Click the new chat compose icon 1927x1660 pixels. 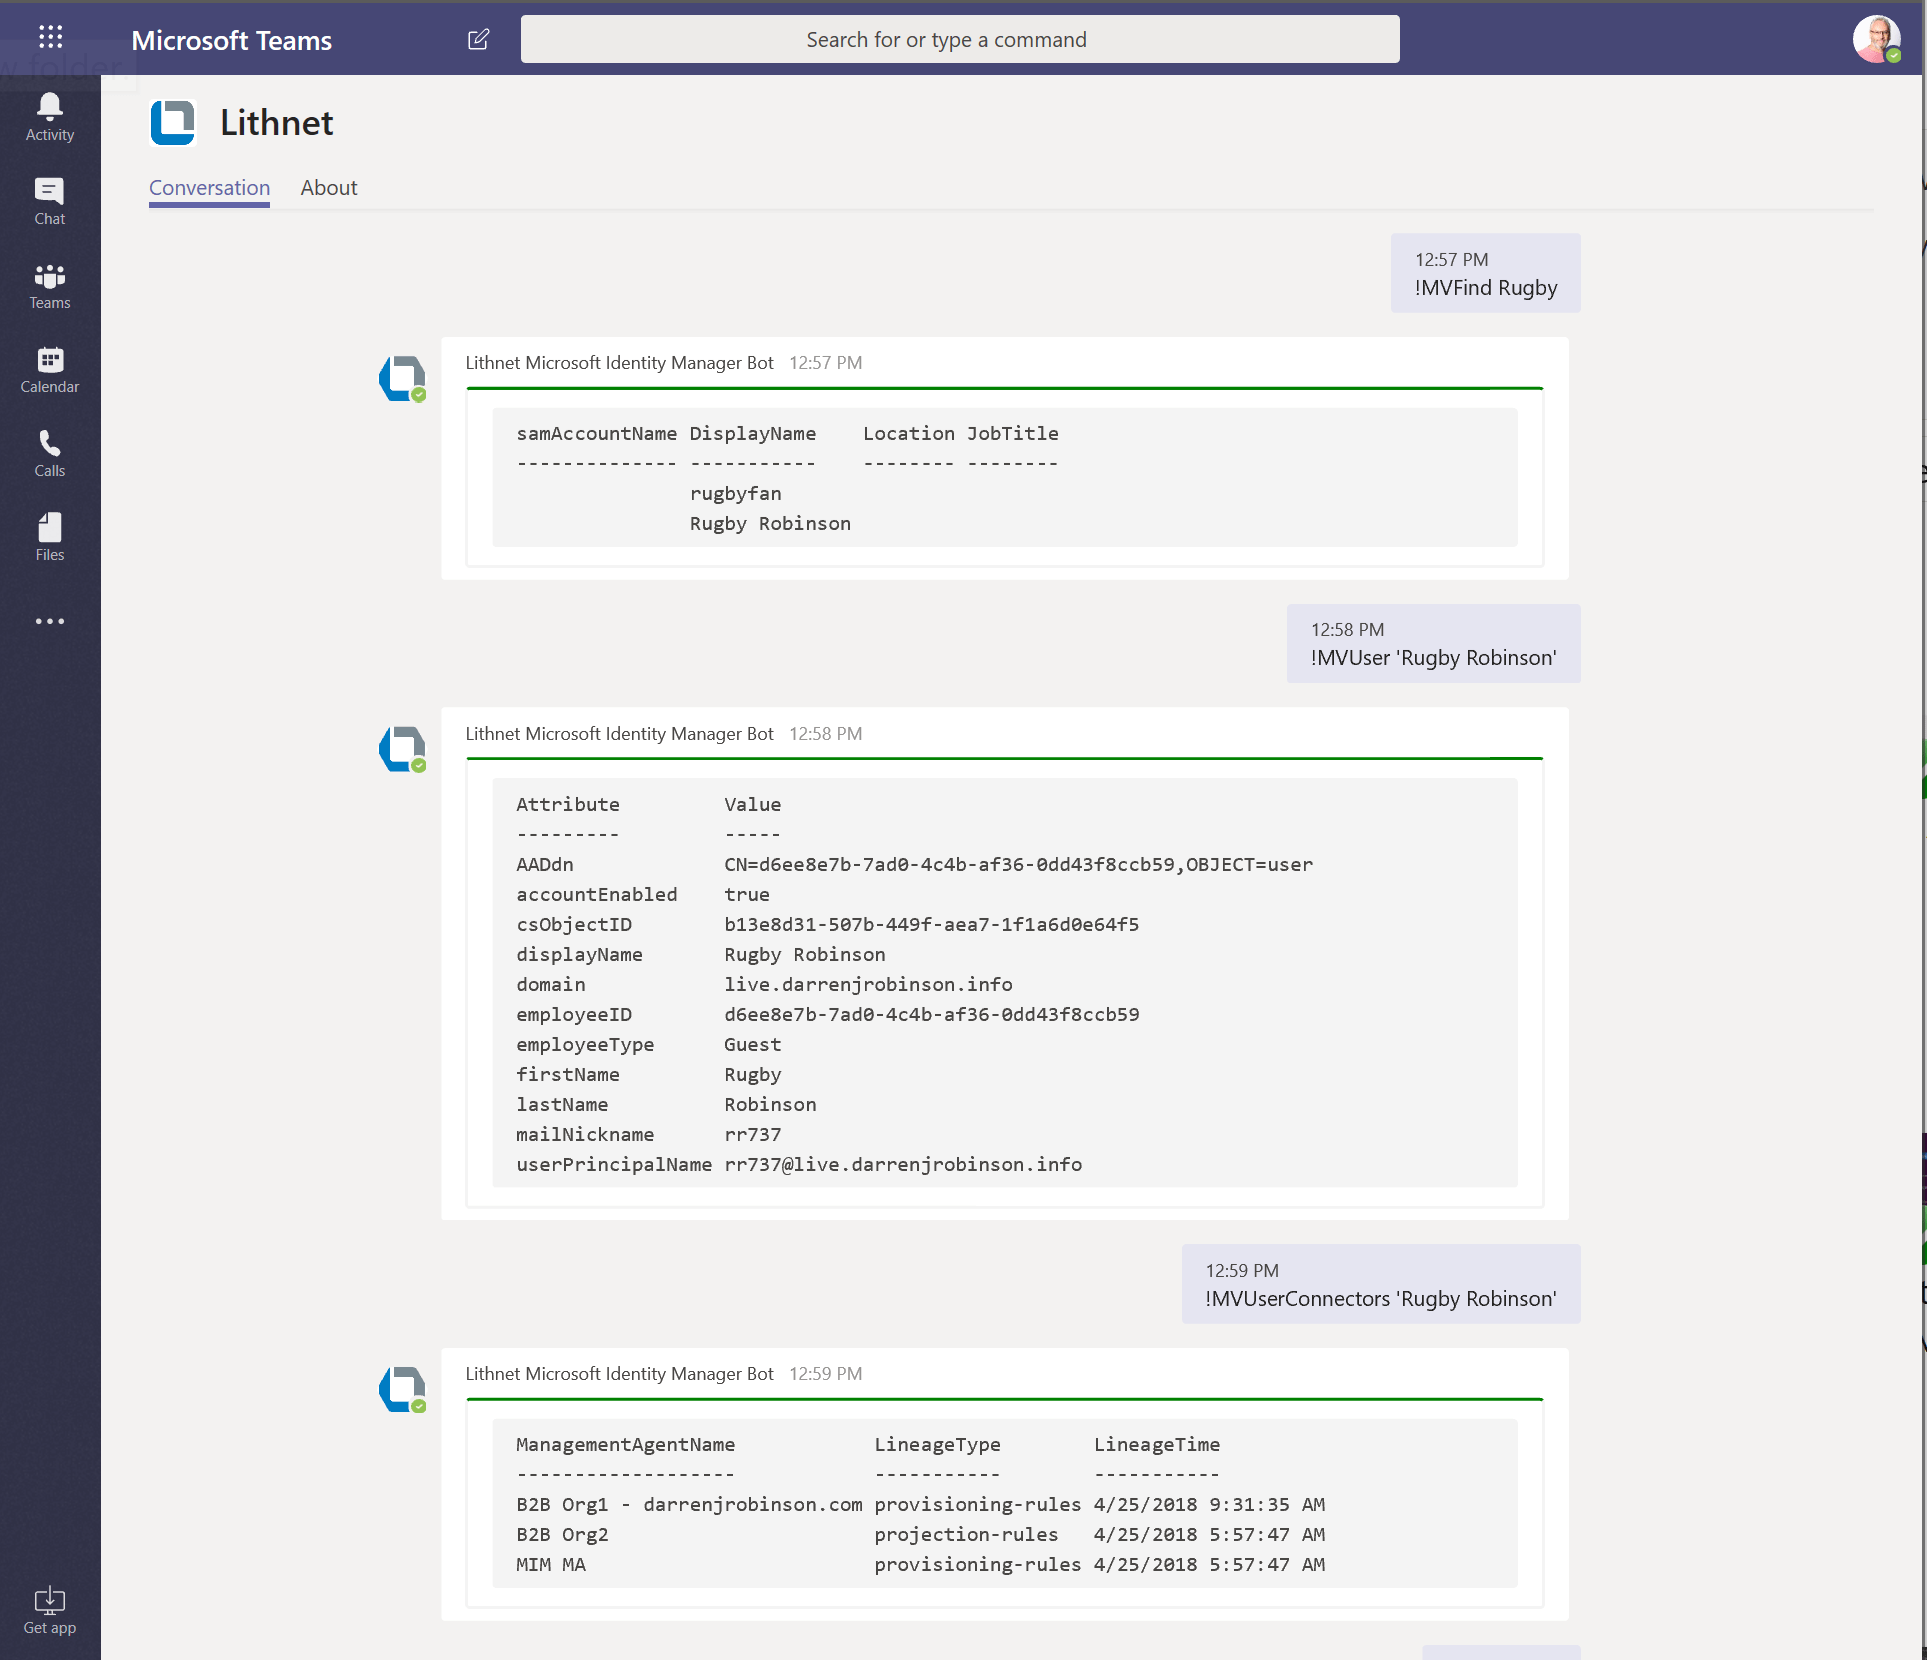tap(478, 39)
